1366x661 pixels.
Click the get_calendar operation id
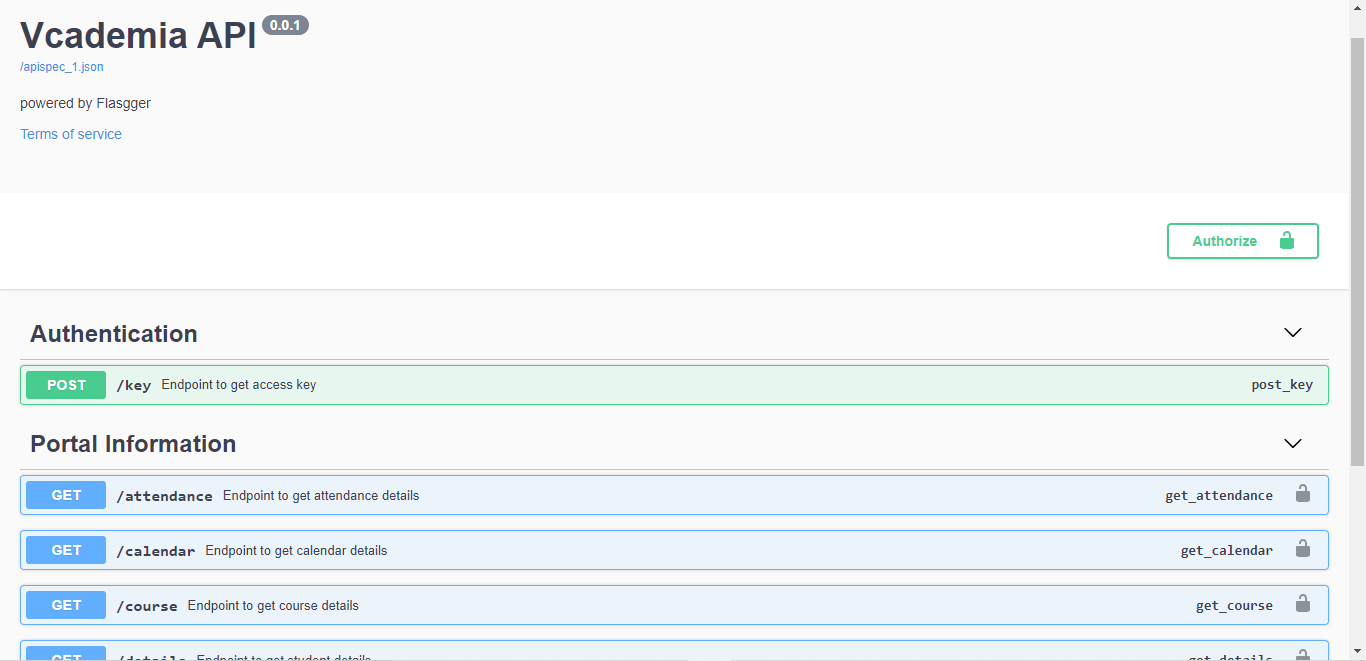pyautogui.click(x=1227, y=550)
